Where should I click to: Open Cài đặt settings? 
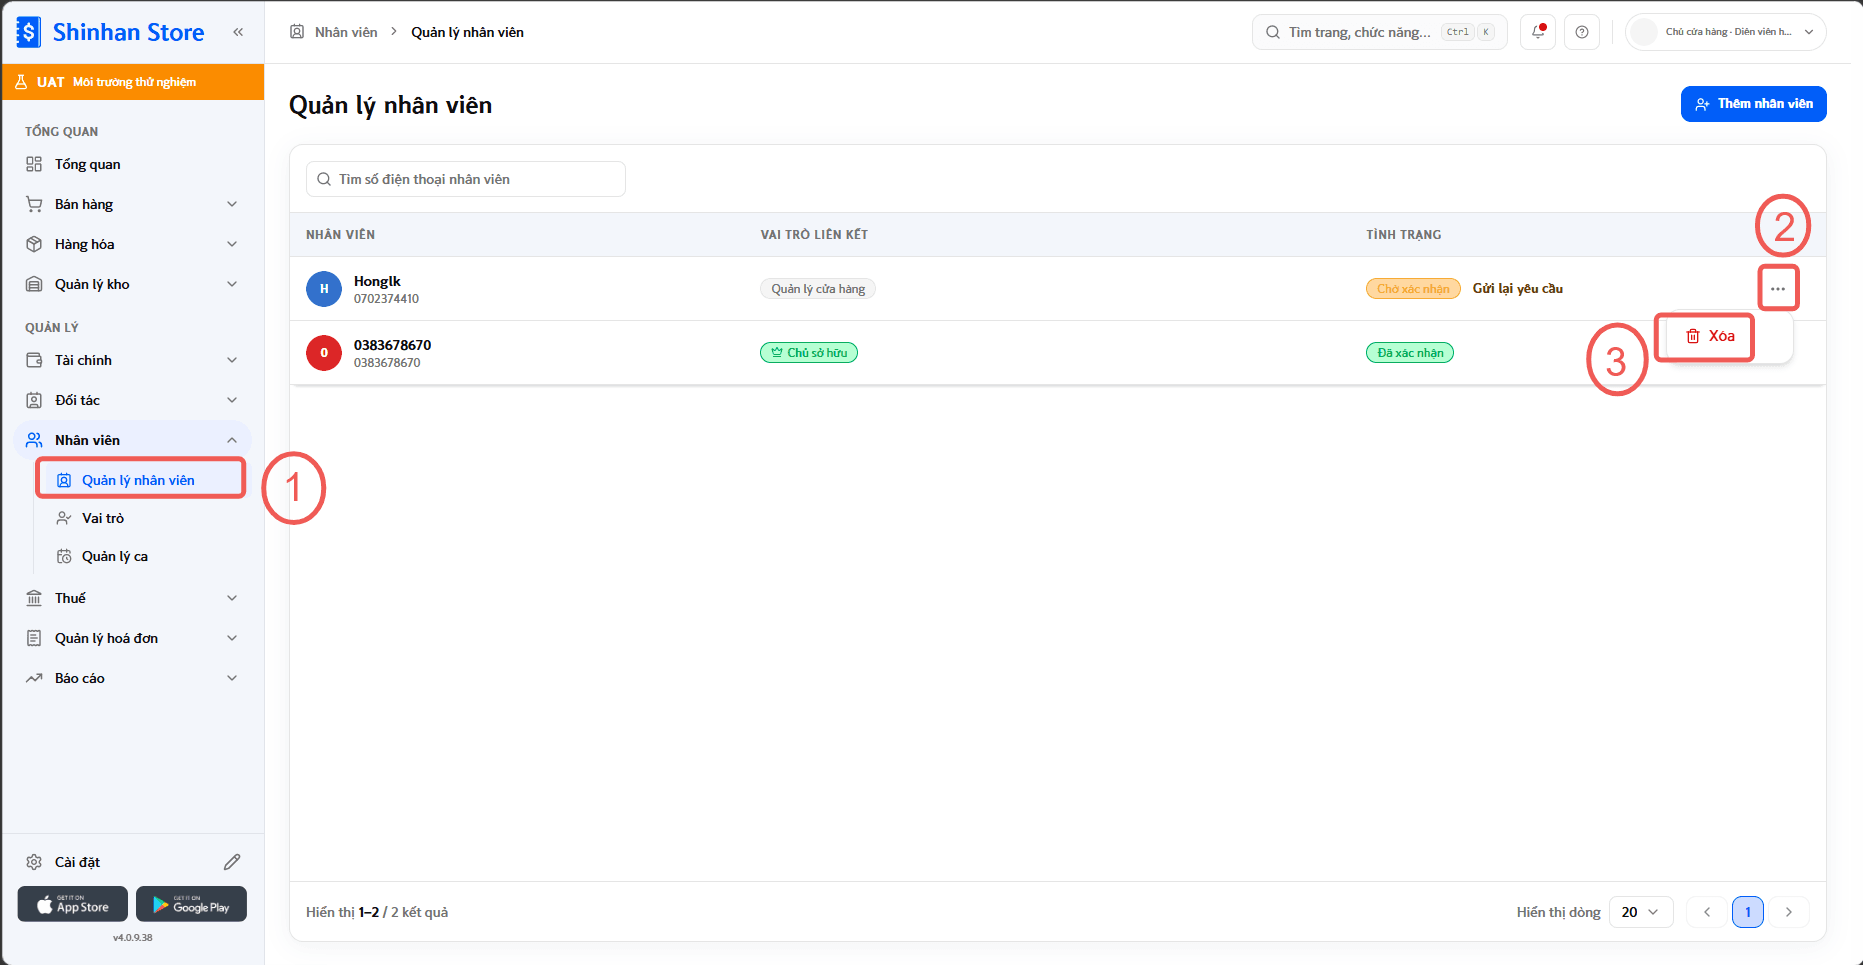pyautogui.click(x=78, y=862)
